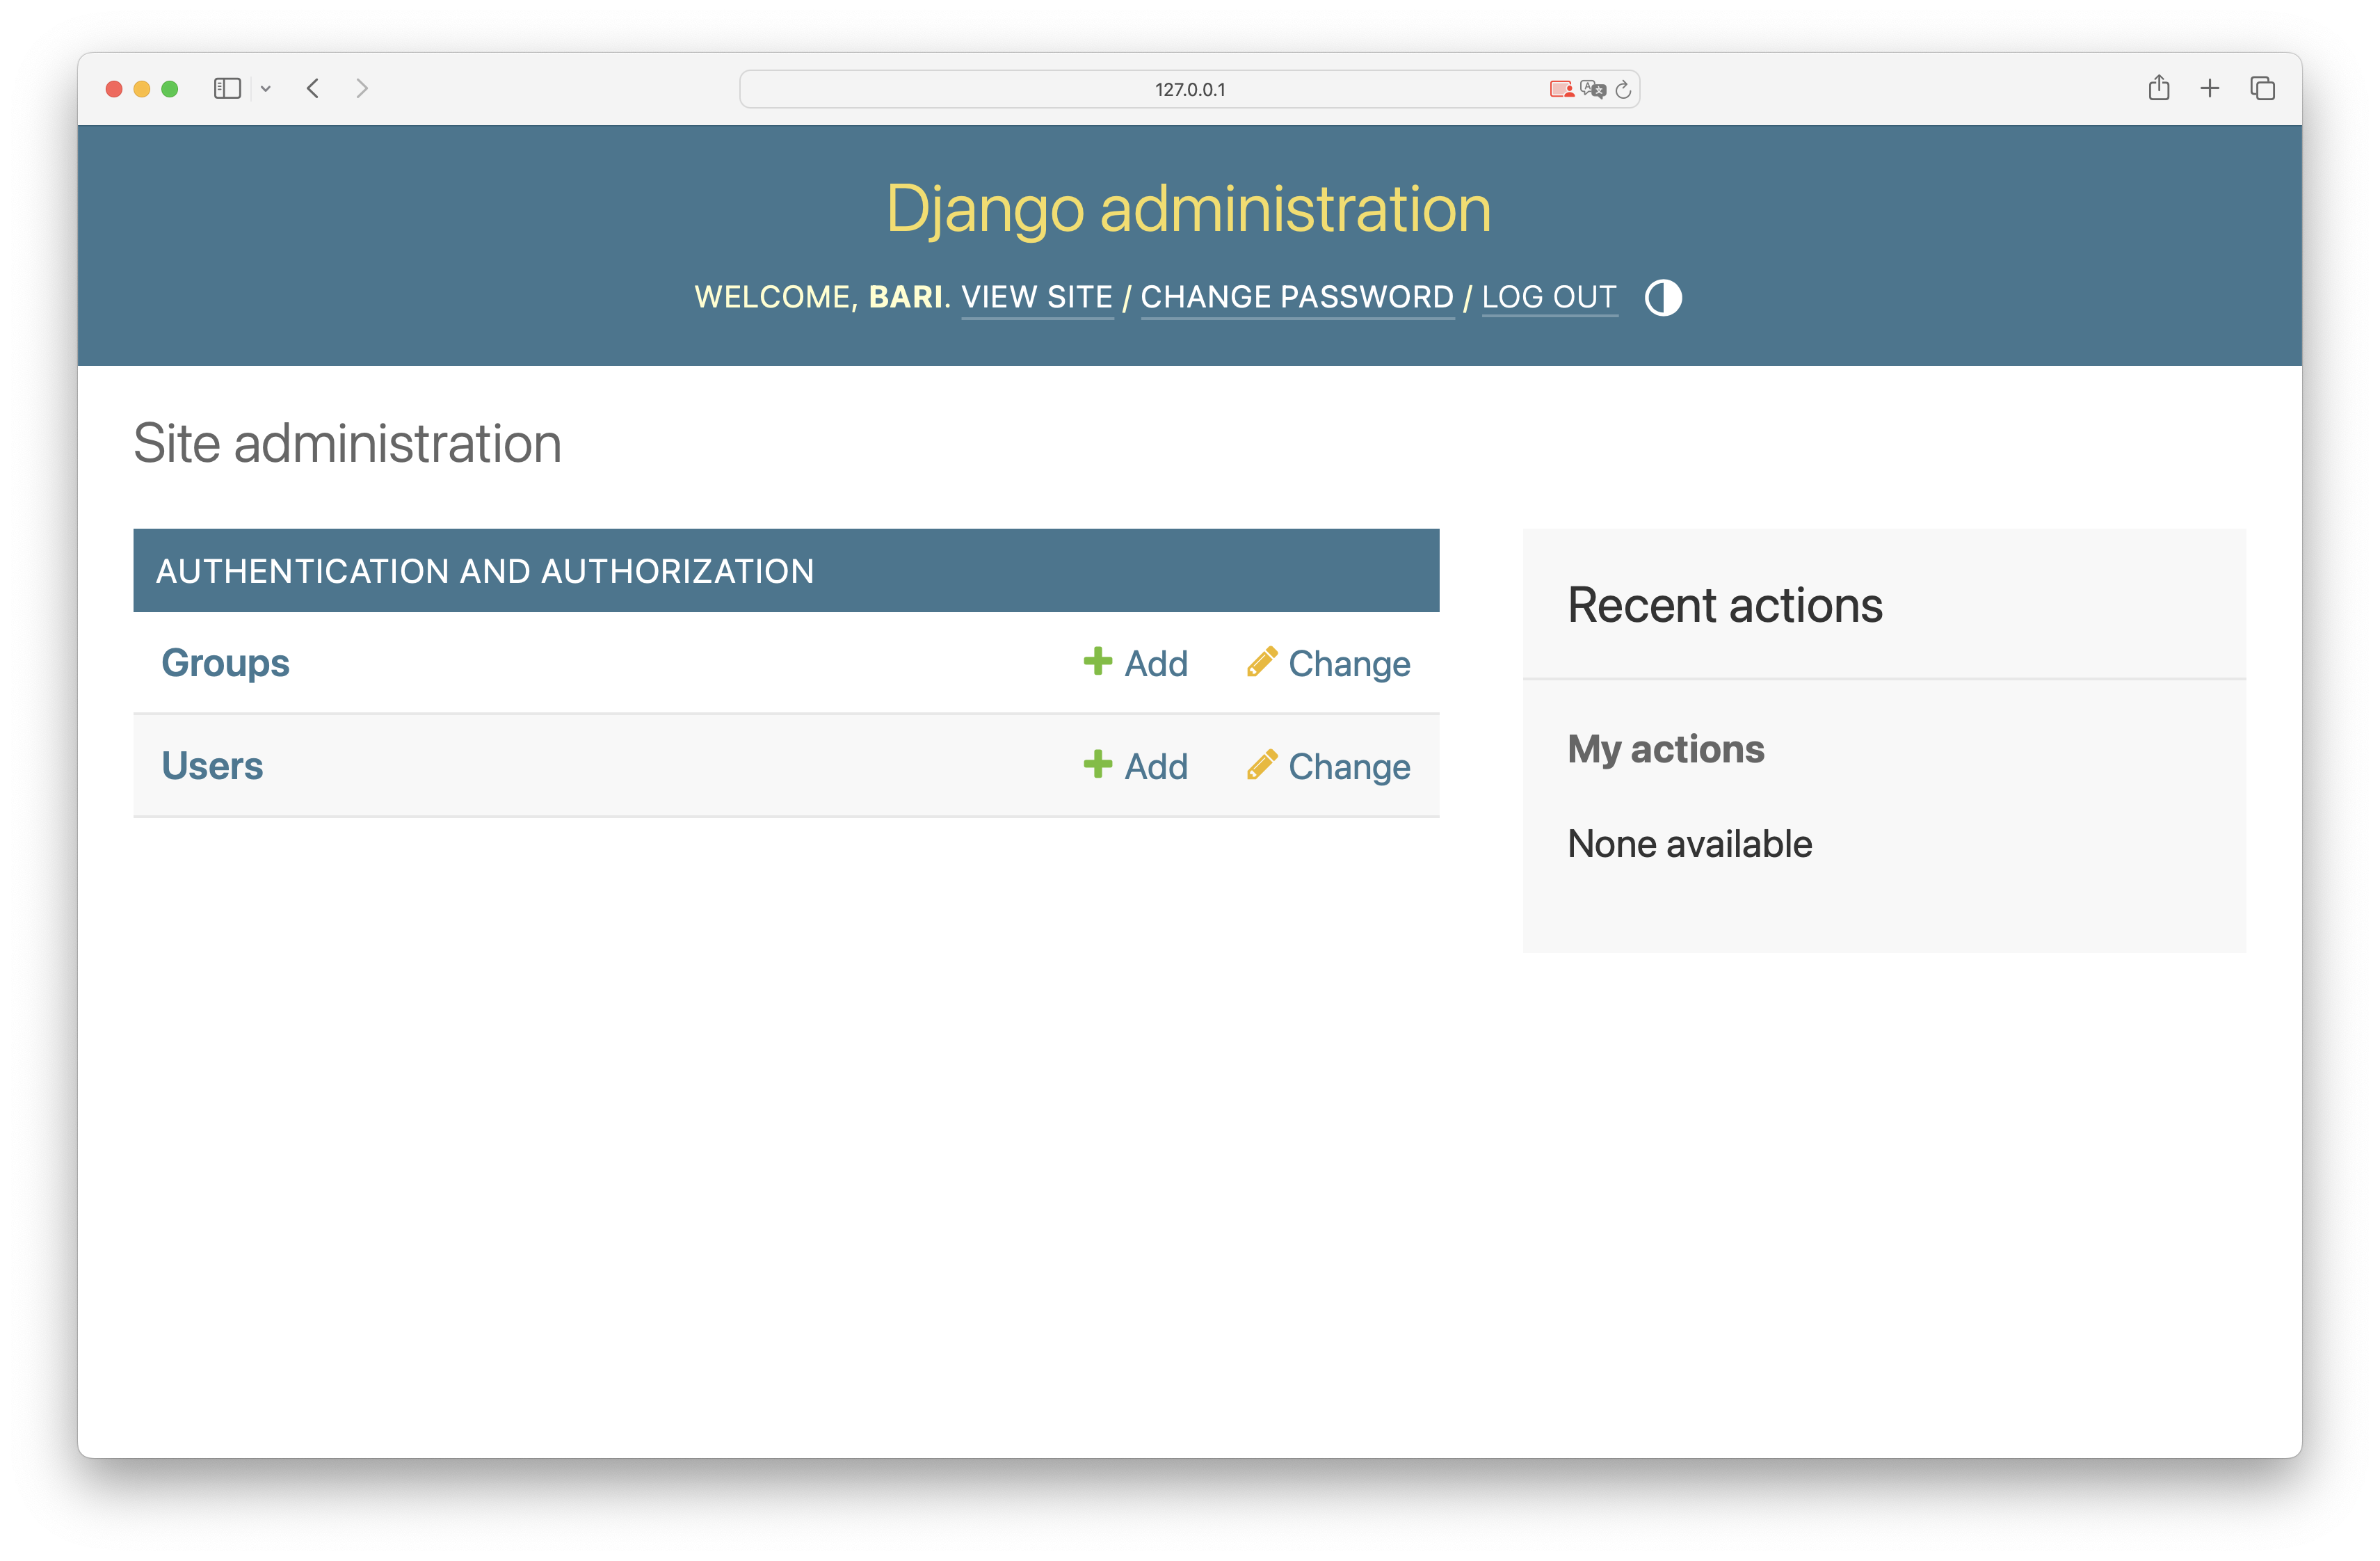
Task: Reload the page with refresh icon
Action: 1623,89
